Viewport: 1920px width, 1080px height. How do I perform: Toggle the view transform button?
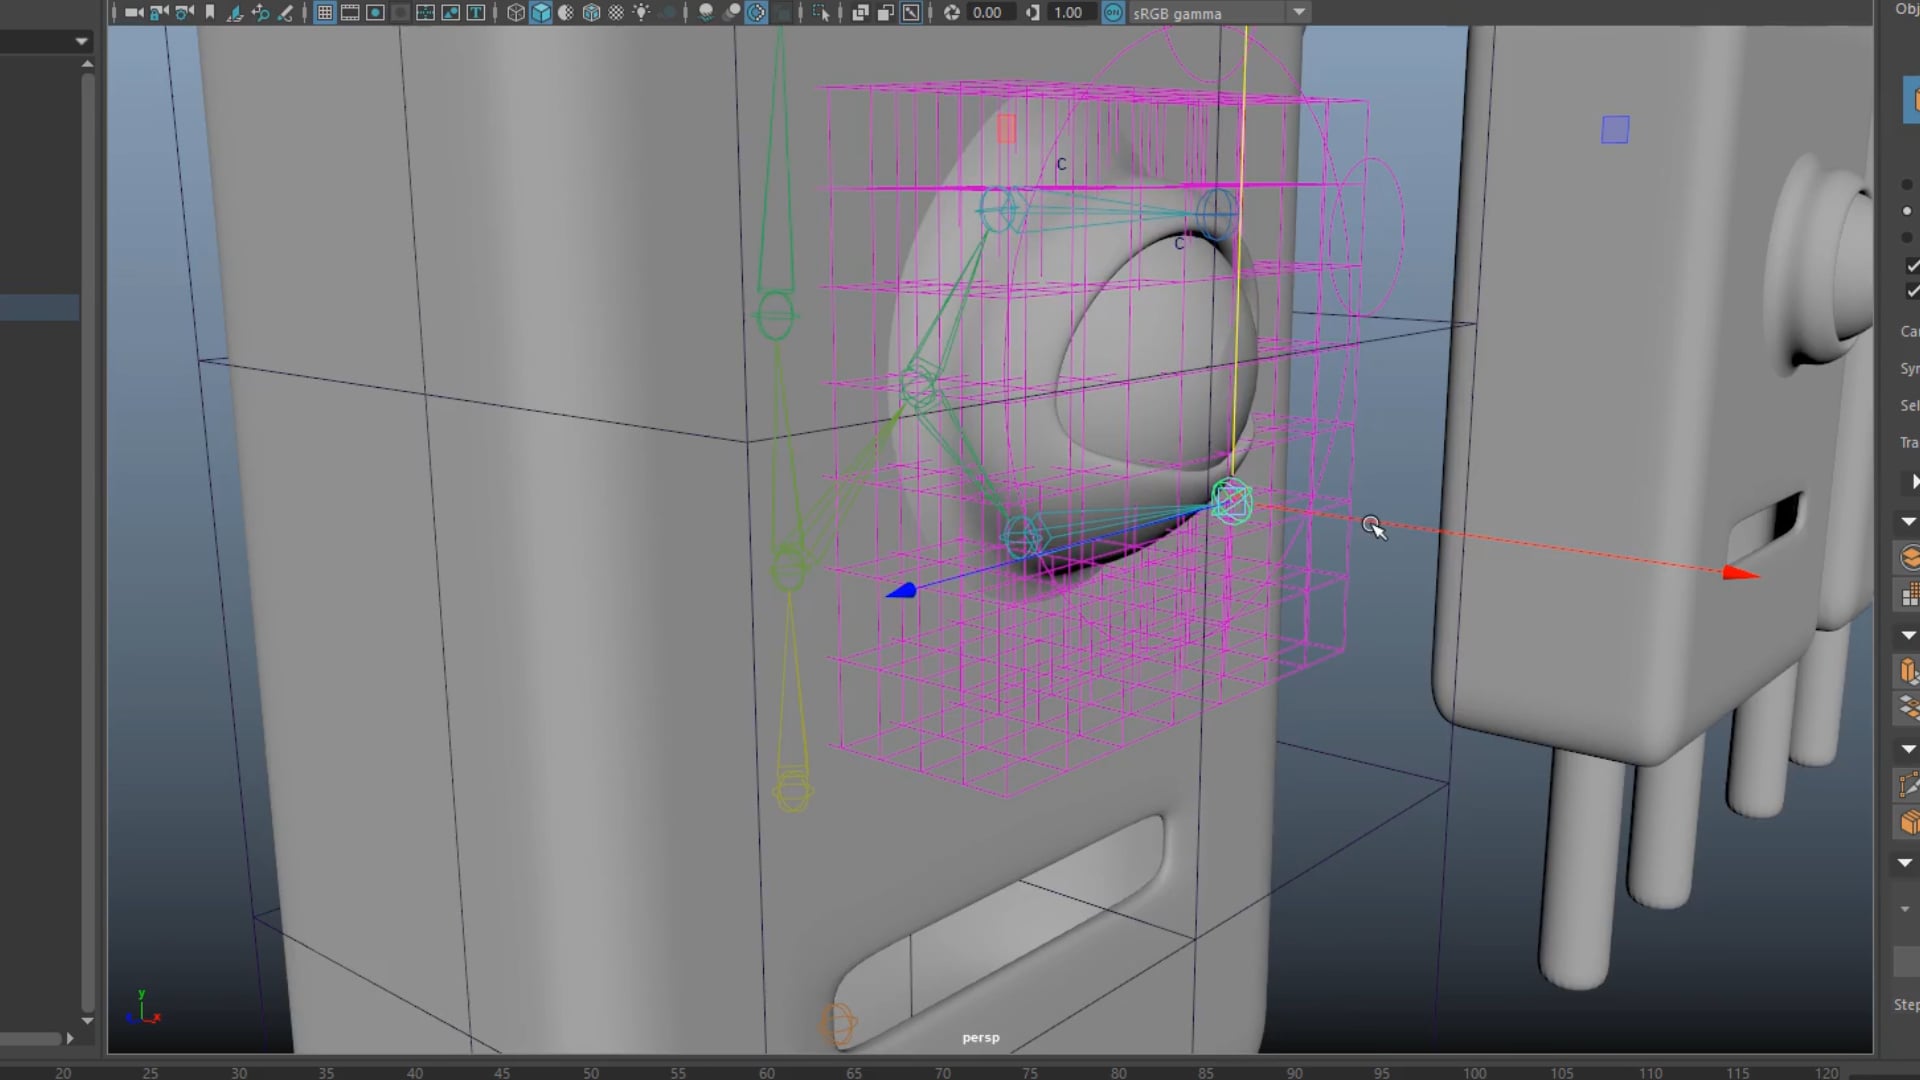coord(1113,13)
